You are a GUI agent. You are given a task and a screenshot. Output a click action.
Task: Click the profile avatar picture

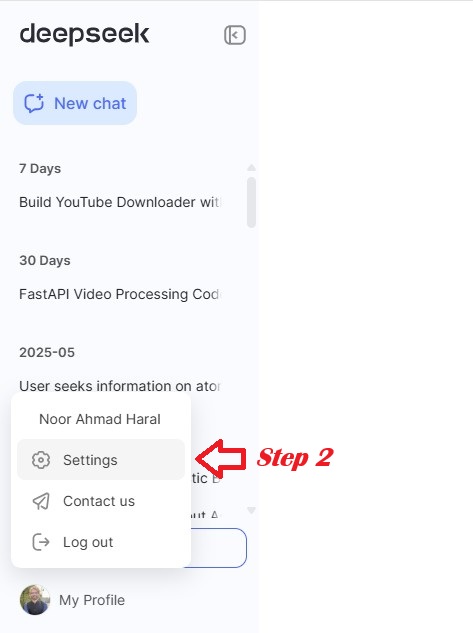(35, 600)
